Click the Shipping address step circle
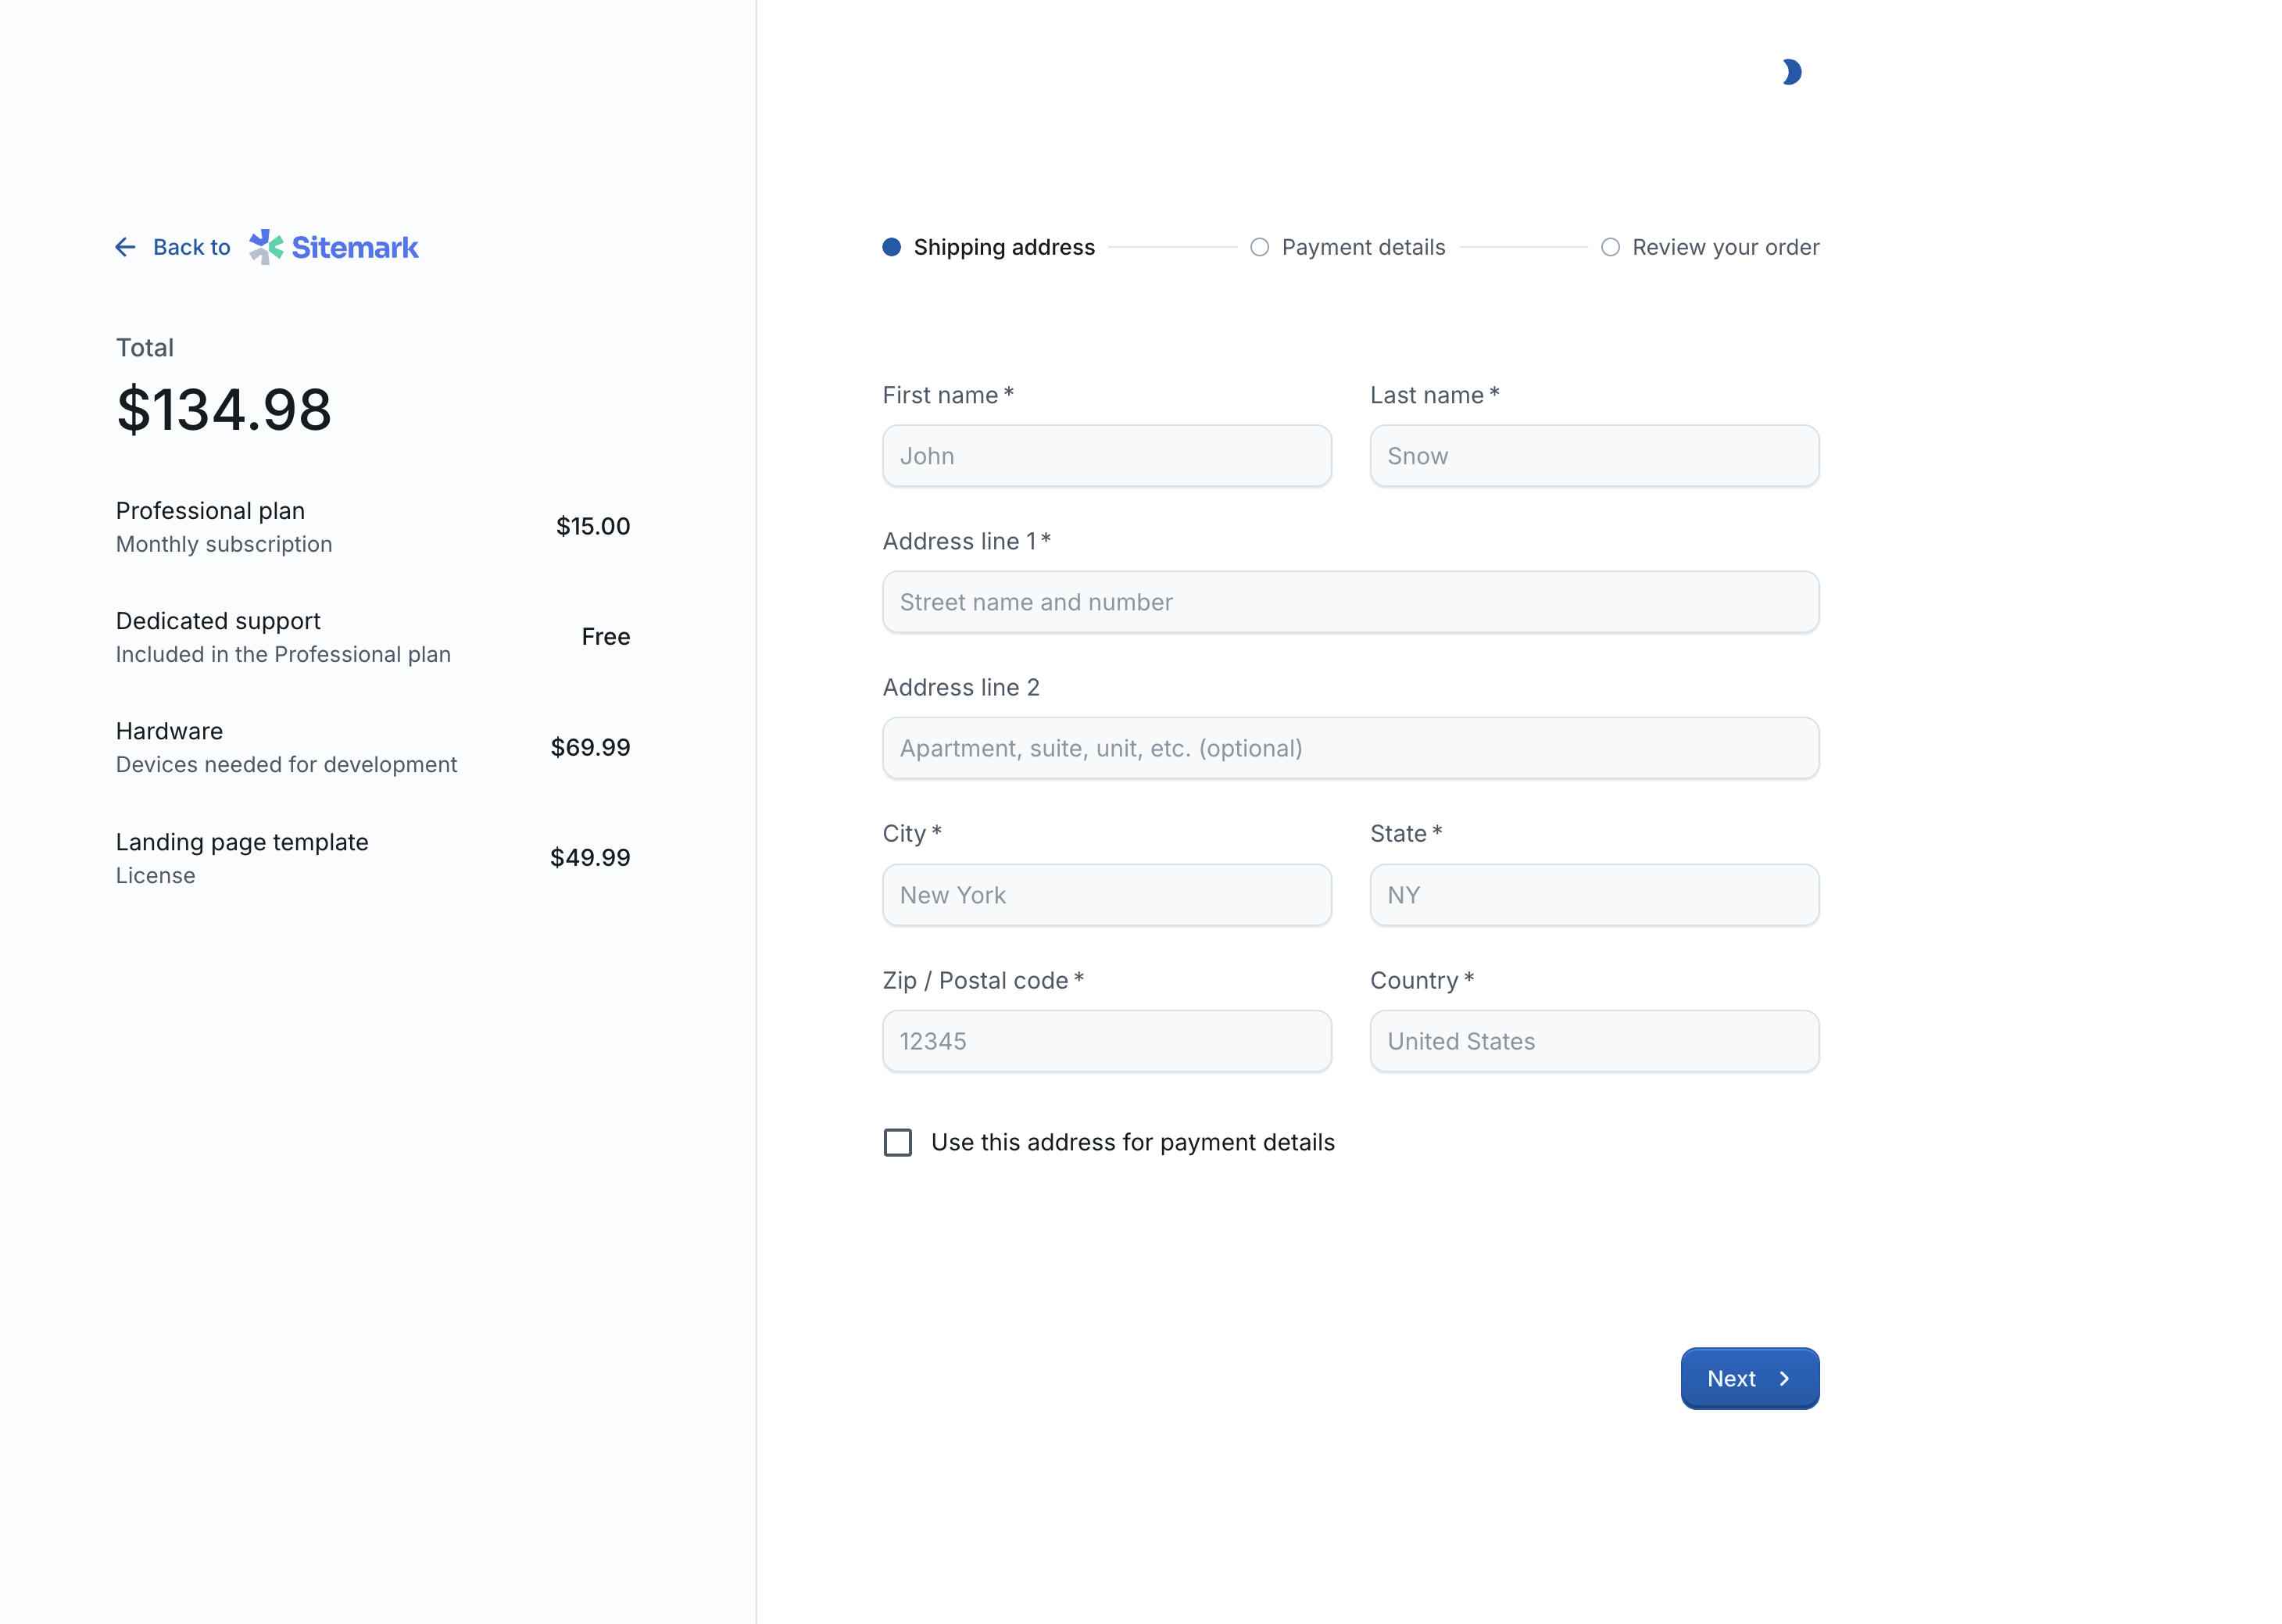Image resolution: width=2282 pixels, height=1624 pixels. pos(891,247)
